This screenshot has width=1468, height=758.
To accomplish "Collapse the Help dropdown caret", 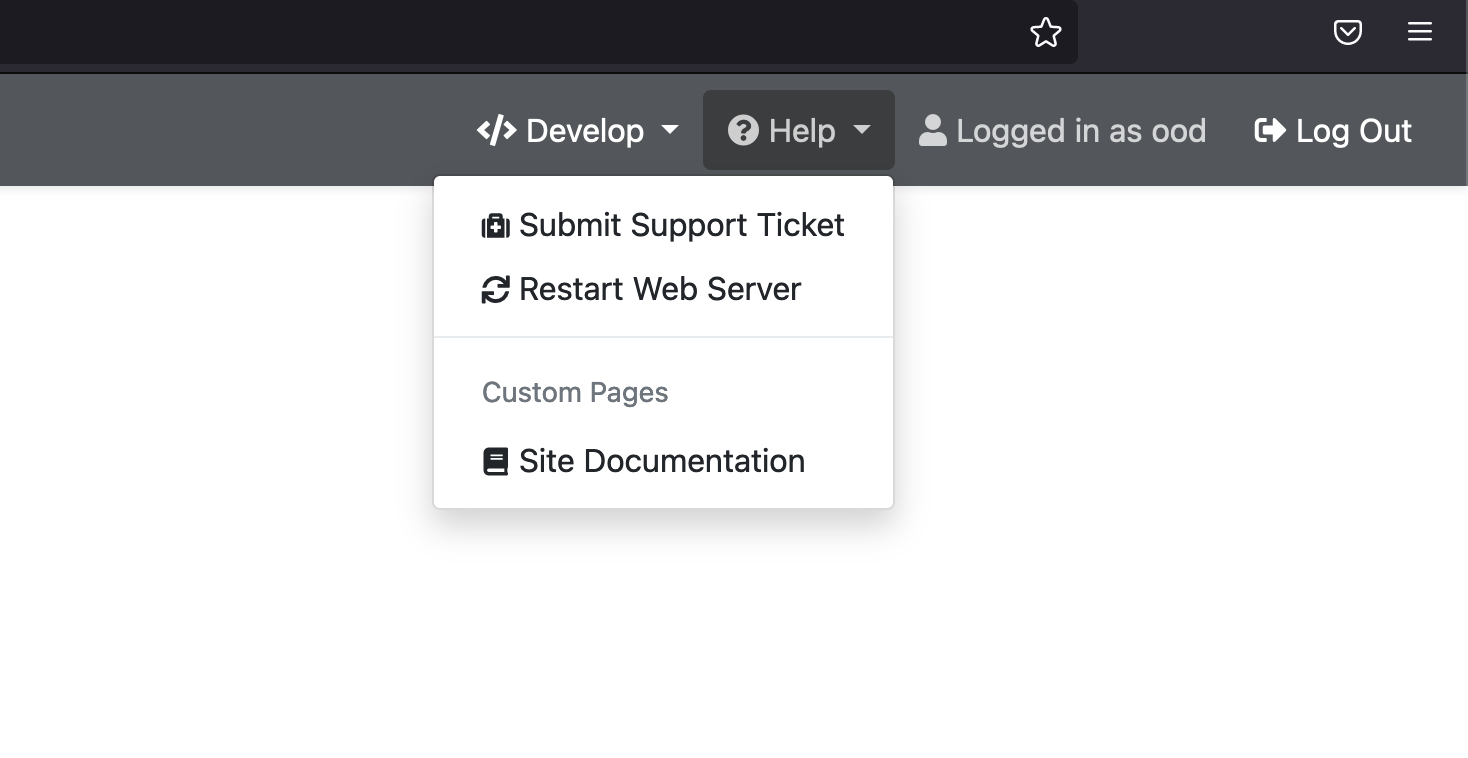I will [x=862, y=130].
